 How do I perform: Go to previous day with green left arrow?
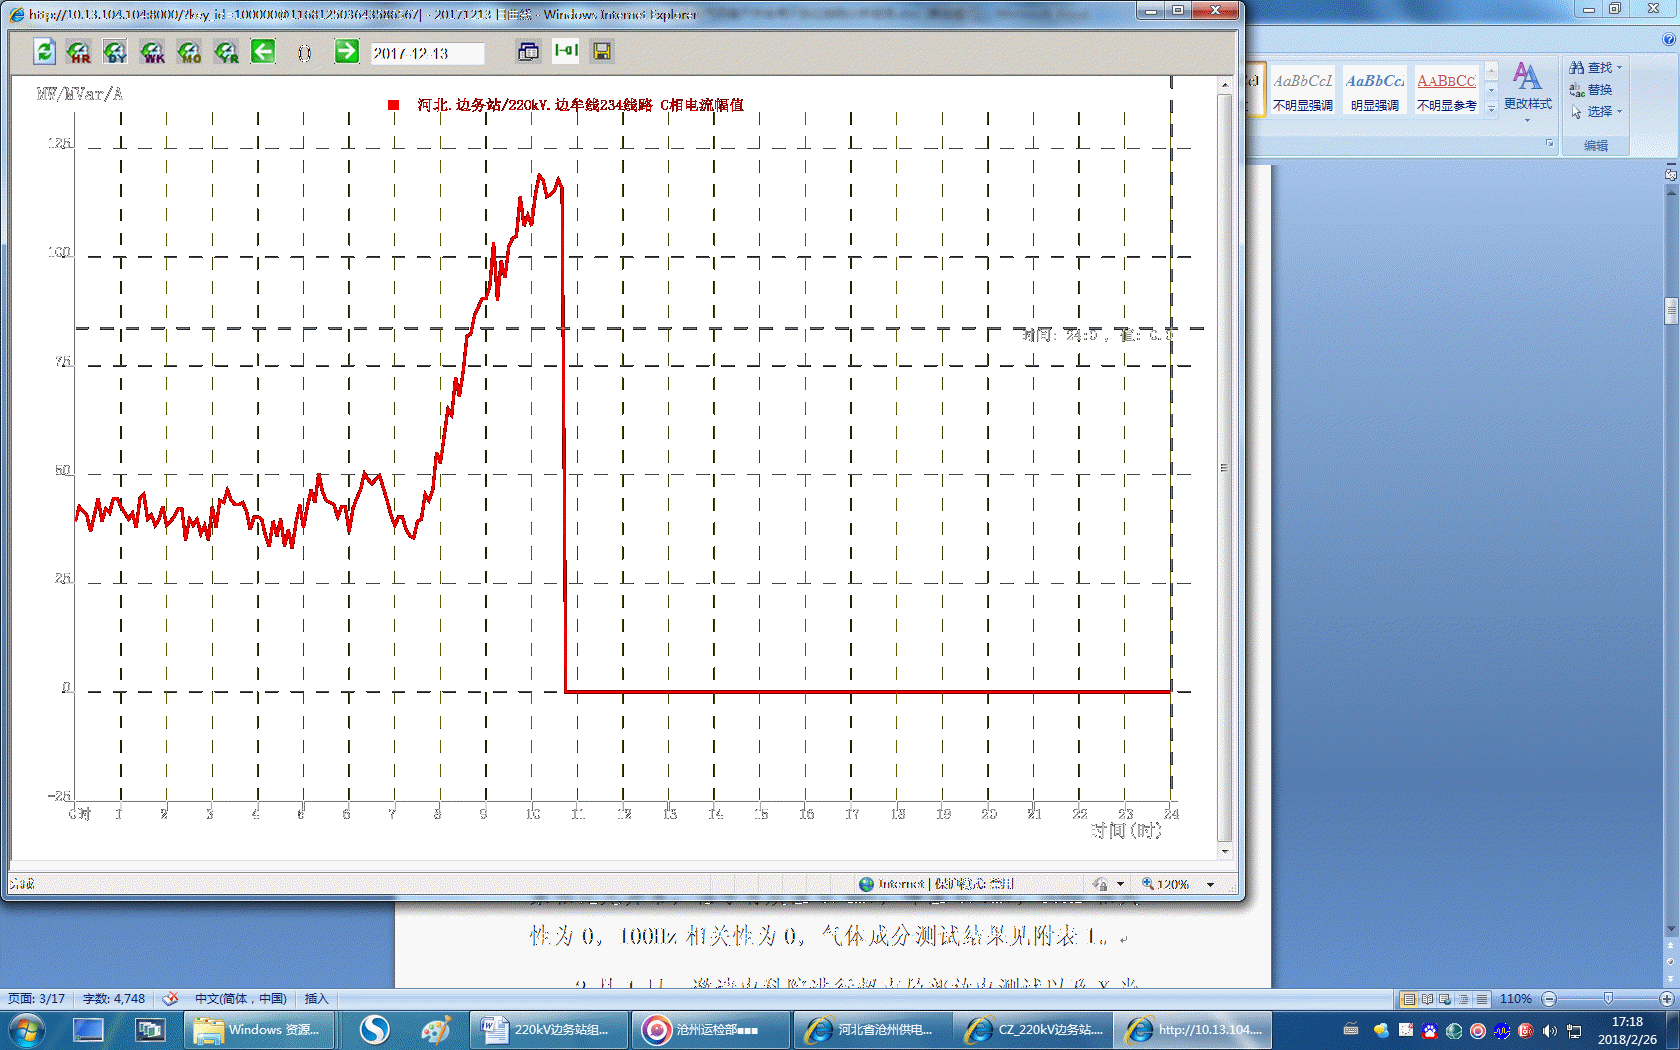(263, 51)
